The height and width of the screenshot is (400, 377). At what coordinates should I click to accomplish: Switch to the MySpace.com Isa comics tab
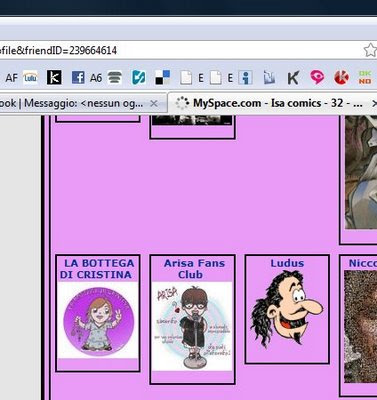272,103
